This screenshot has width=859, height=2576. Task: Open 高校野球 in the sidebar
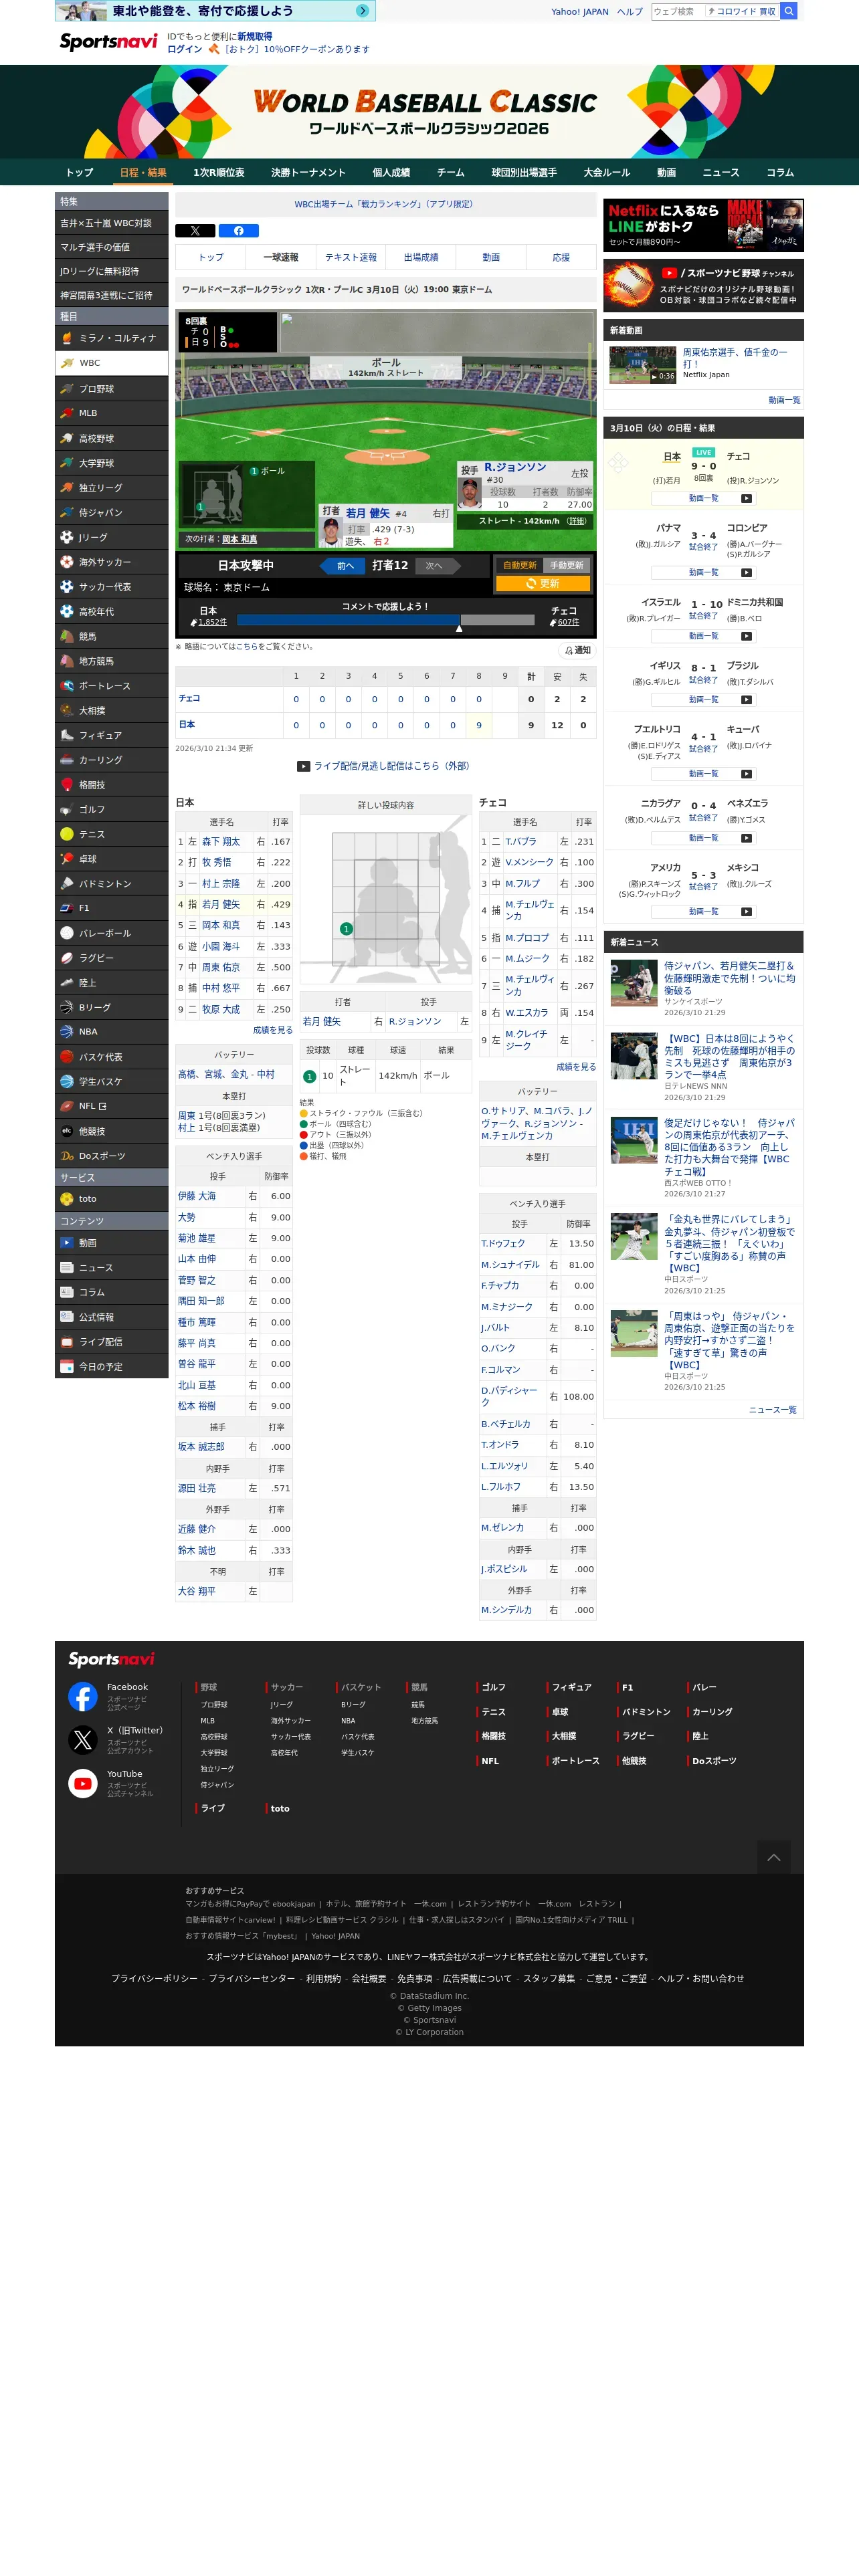111,438
